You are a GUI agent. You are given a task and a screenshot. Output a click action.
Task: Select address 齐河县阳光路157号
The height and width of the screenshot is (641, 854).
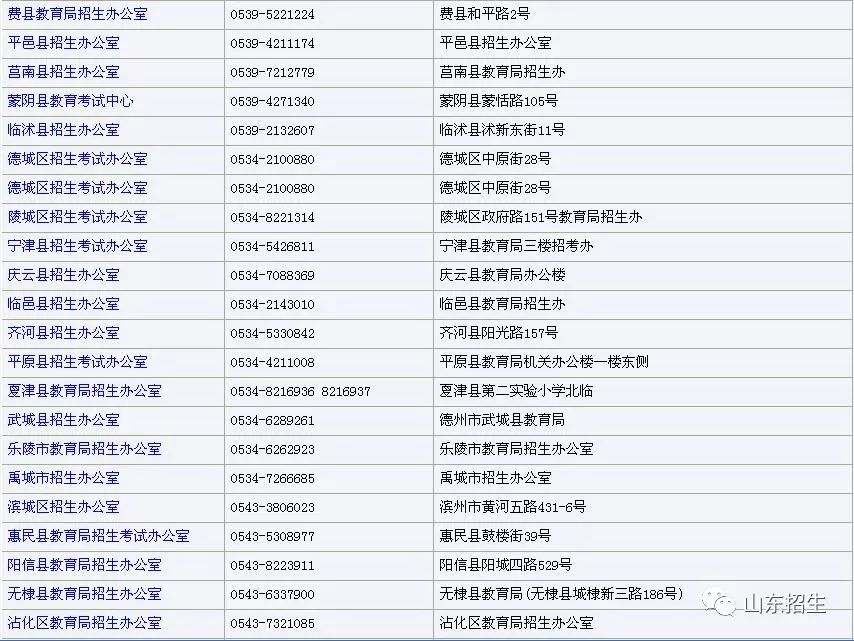[499, 333]
